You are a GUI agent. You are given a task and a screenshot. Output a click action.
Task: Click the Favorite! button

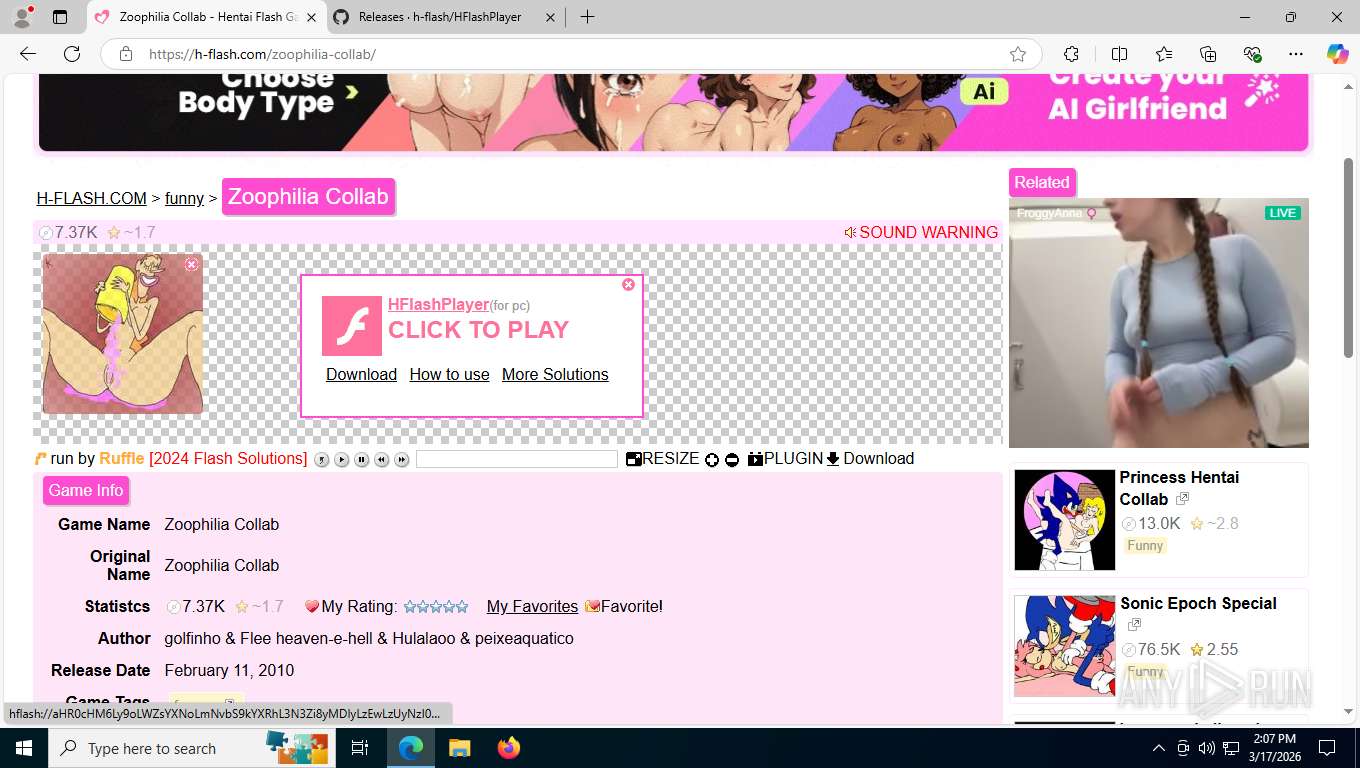click(624, 606)
